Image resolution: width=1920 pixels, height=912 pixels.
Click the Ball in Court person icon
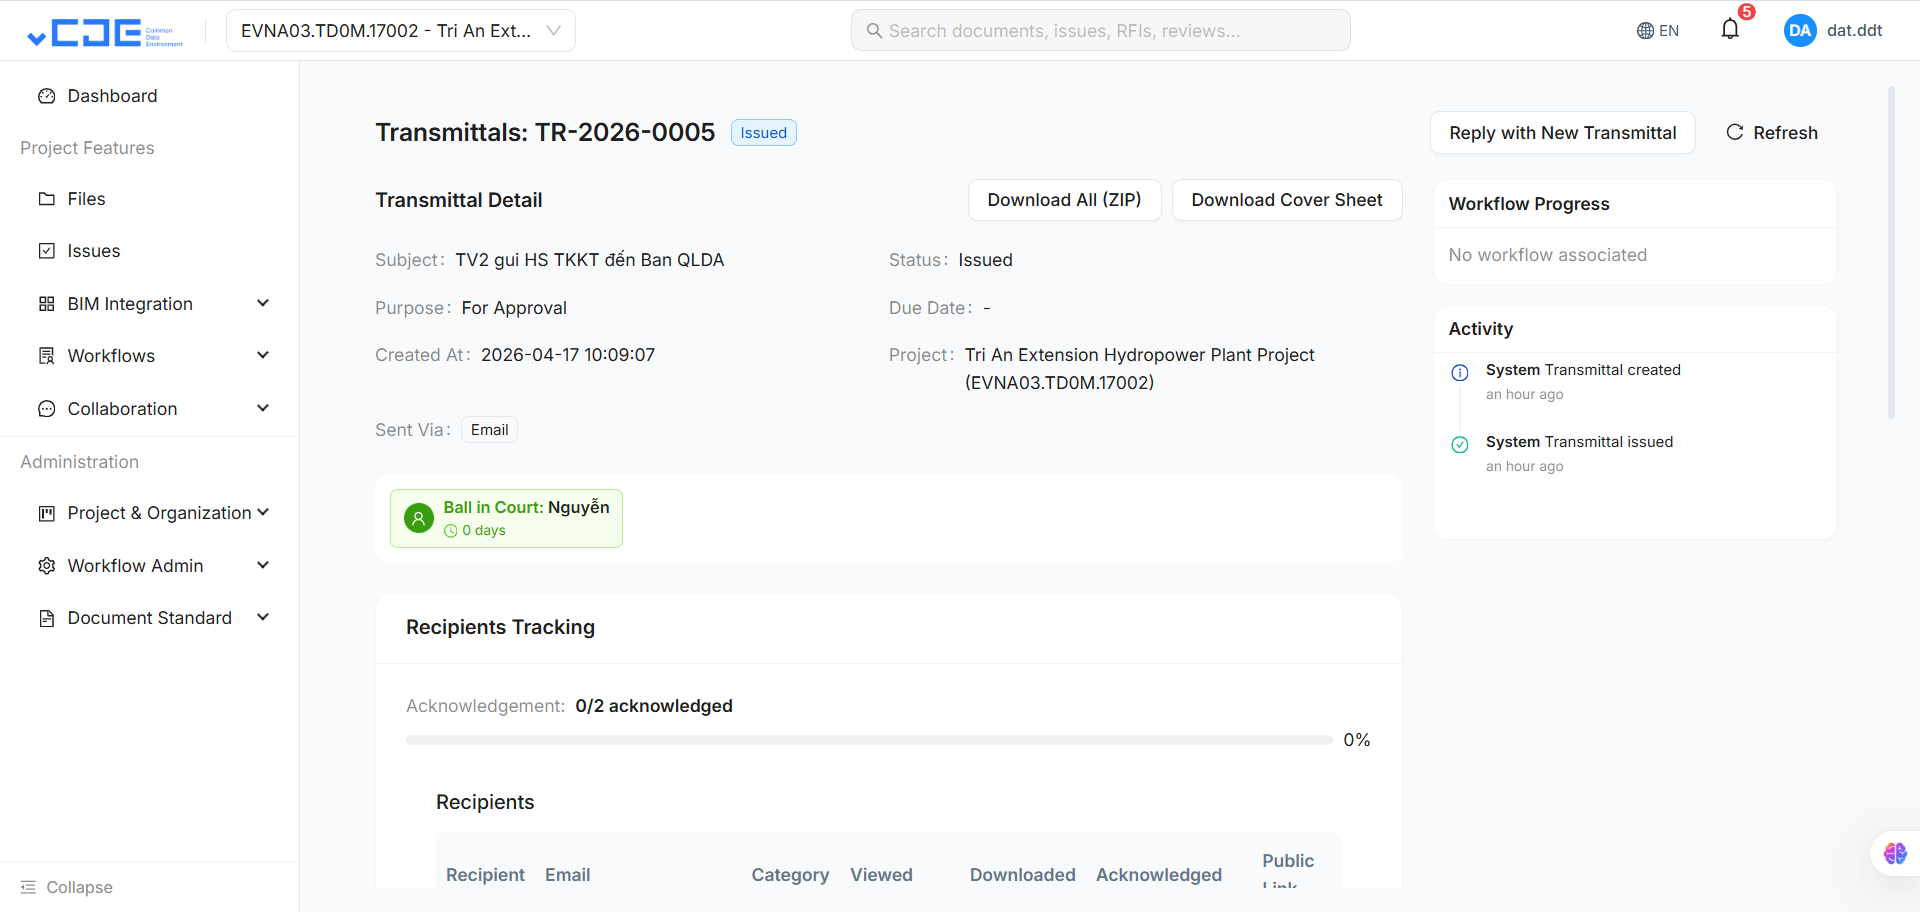pos(418,518)
